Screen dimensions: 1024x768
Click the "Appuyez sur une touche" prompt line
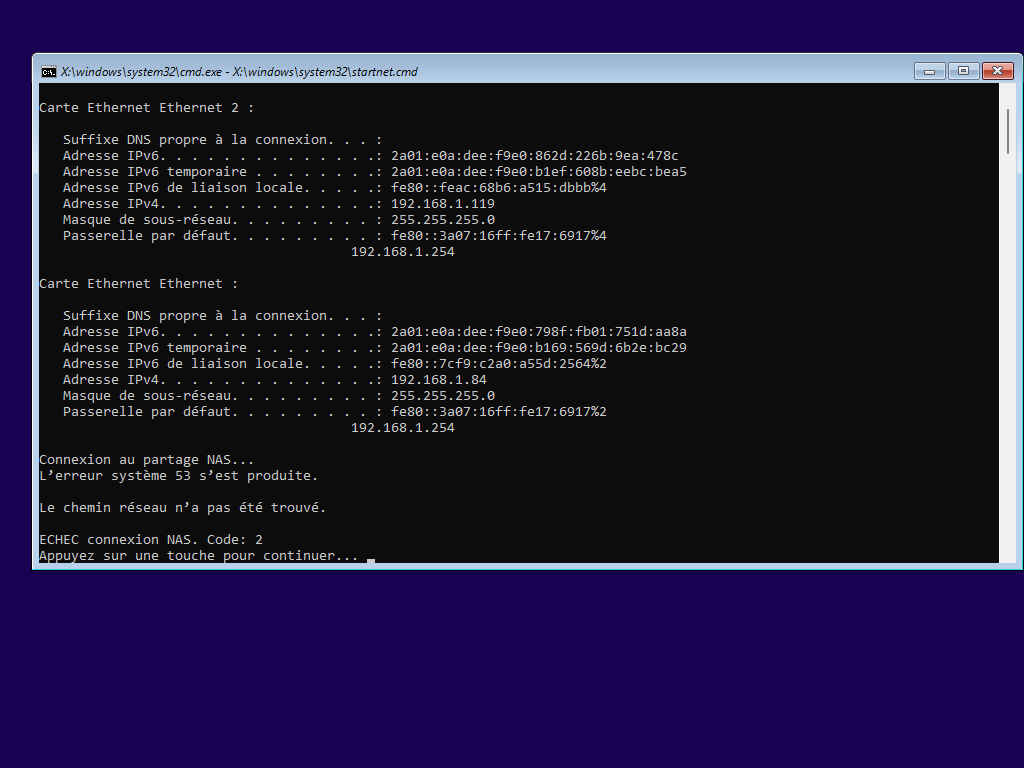[x=198, y=555]
